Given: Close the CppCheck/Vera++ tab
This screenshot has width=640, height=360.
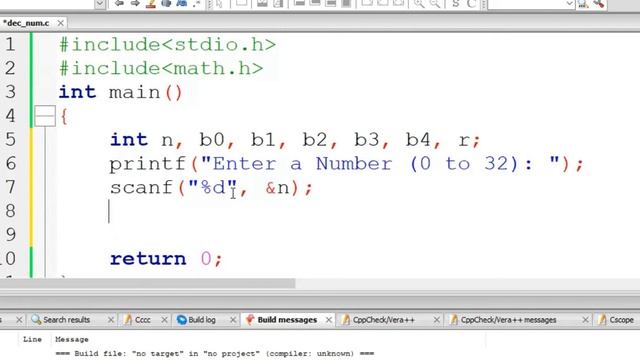Looking at the screenshot, I should coord(436,320).
